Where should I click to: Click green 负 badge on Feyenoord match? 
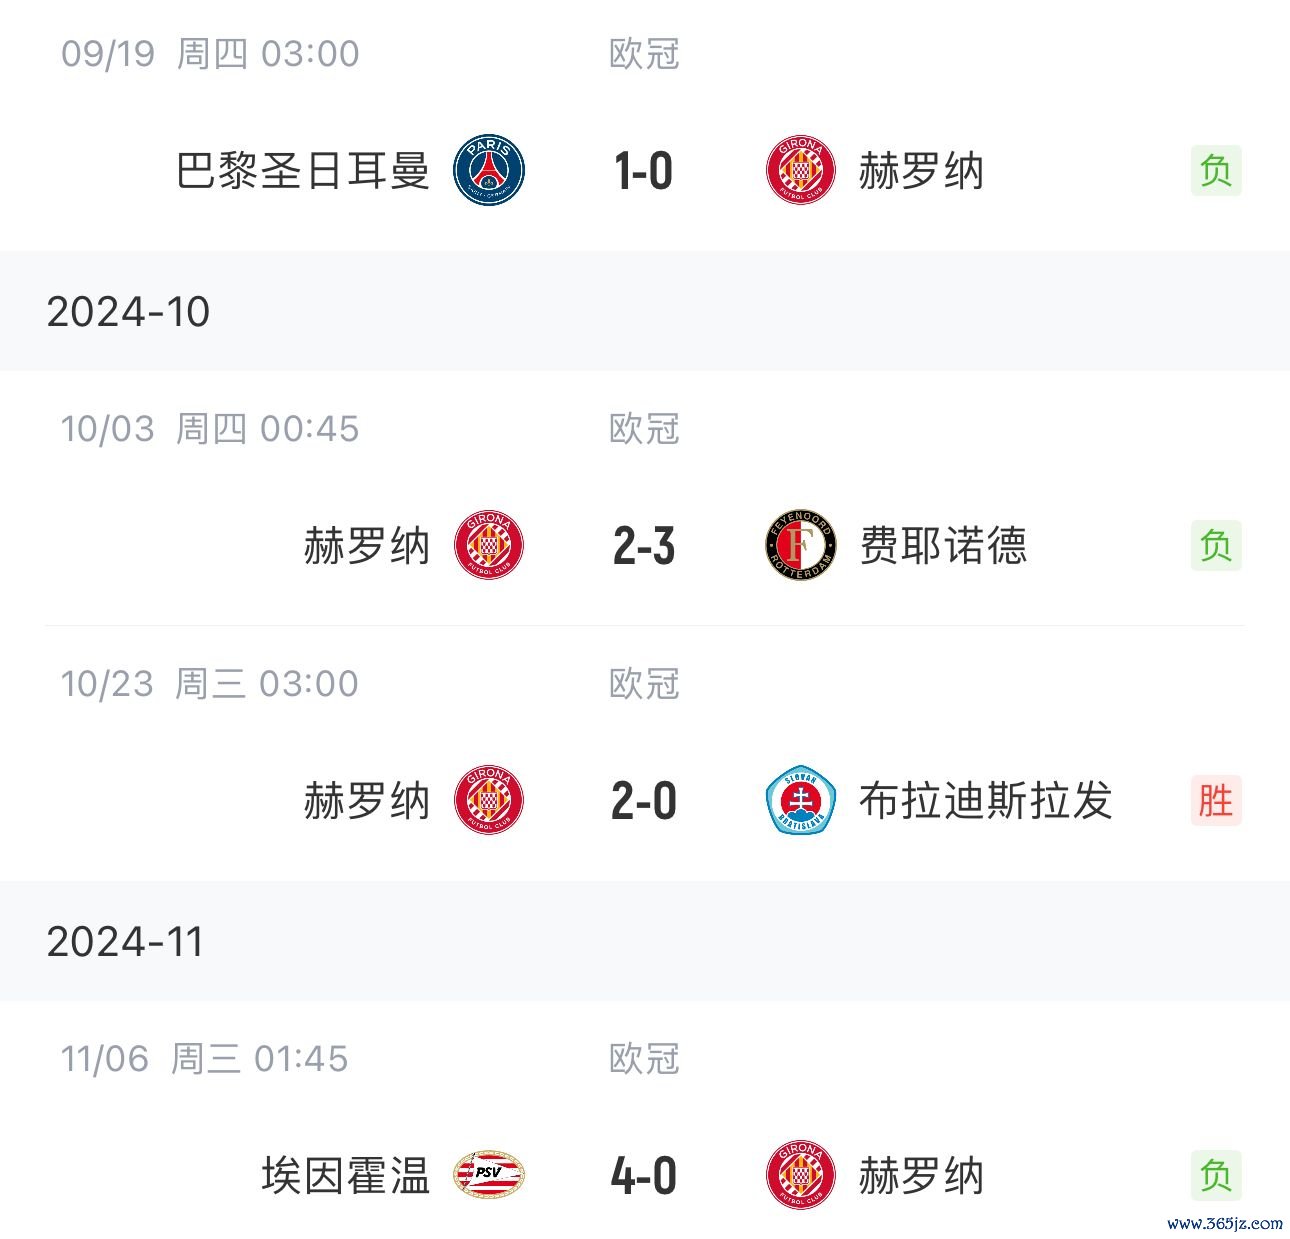(1216, 546)
